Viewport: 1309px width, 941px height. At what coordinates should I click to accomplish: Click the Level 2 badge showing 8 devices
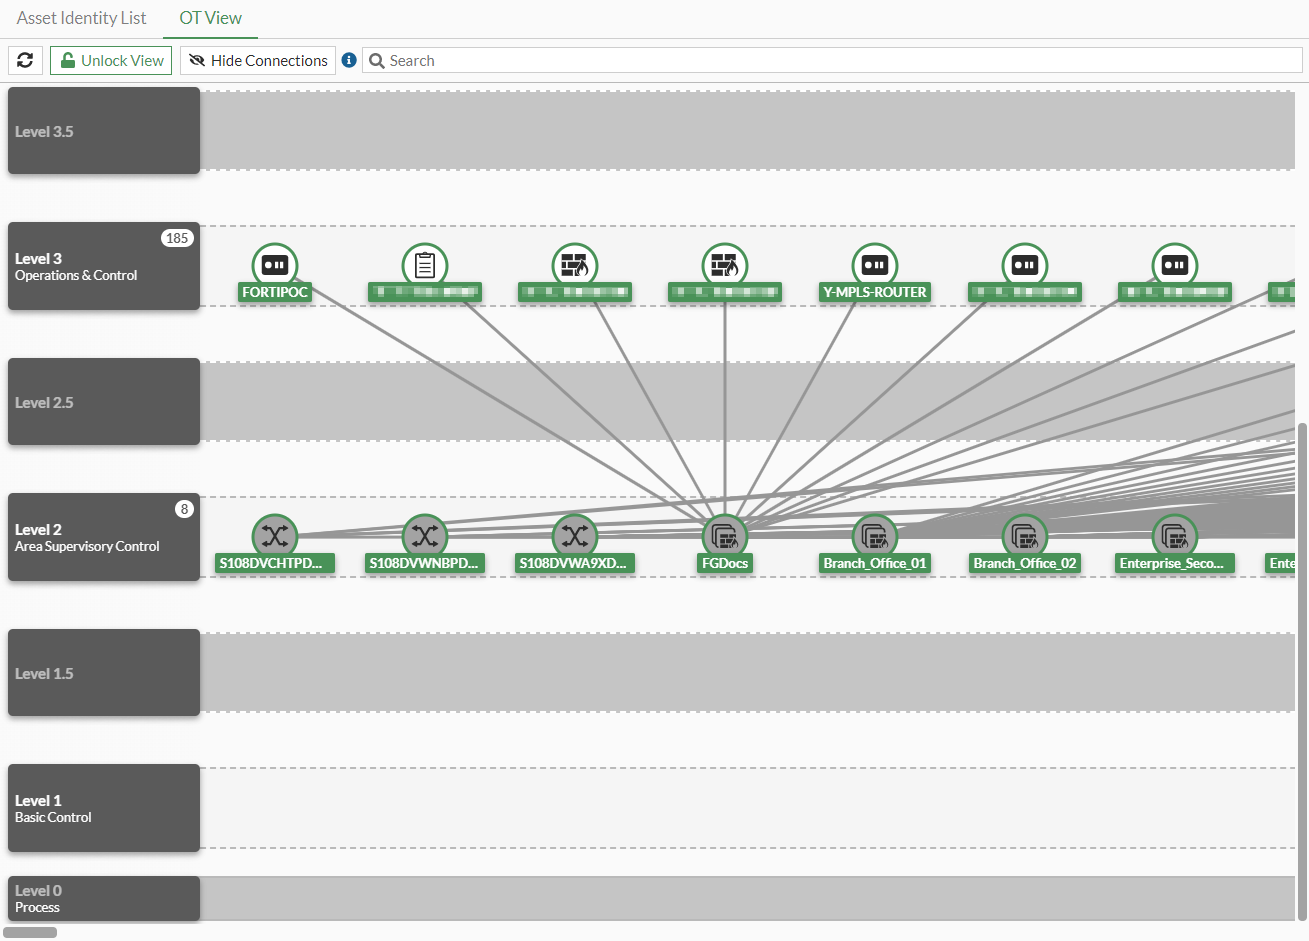pos(184,509)
